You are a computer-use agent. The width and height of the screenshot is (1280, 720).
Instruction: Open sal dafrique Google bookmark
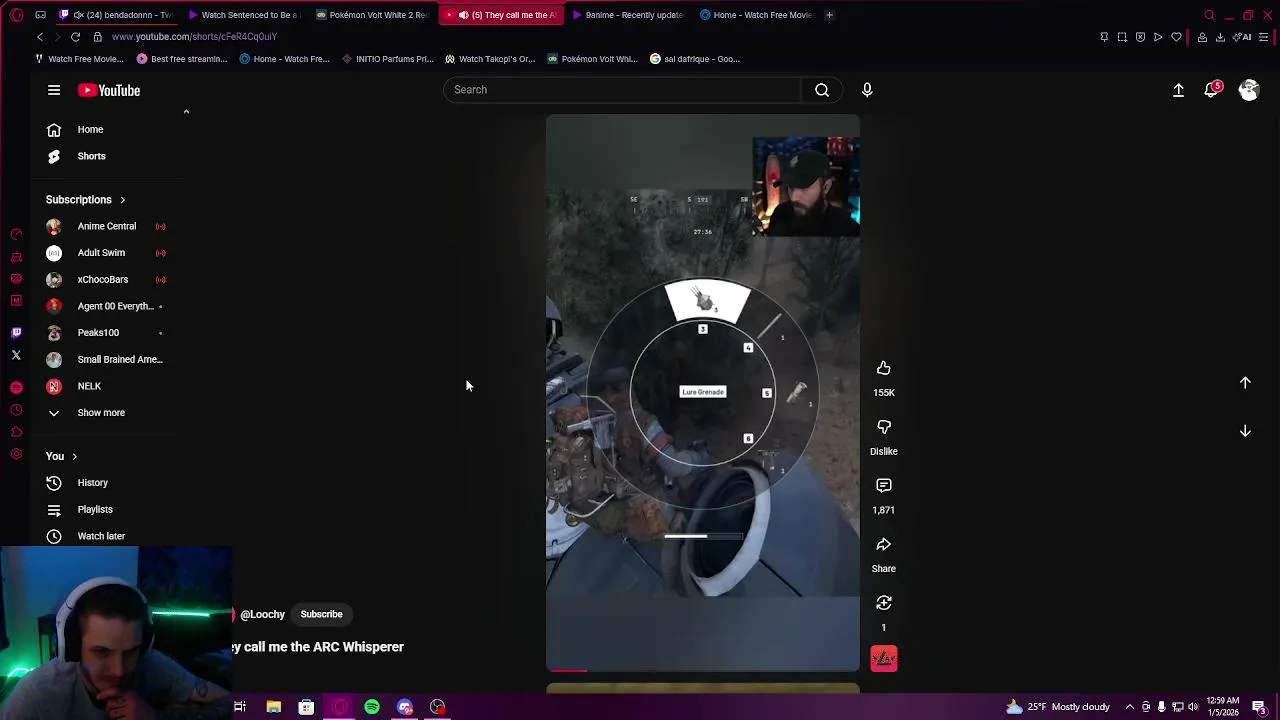695,59
